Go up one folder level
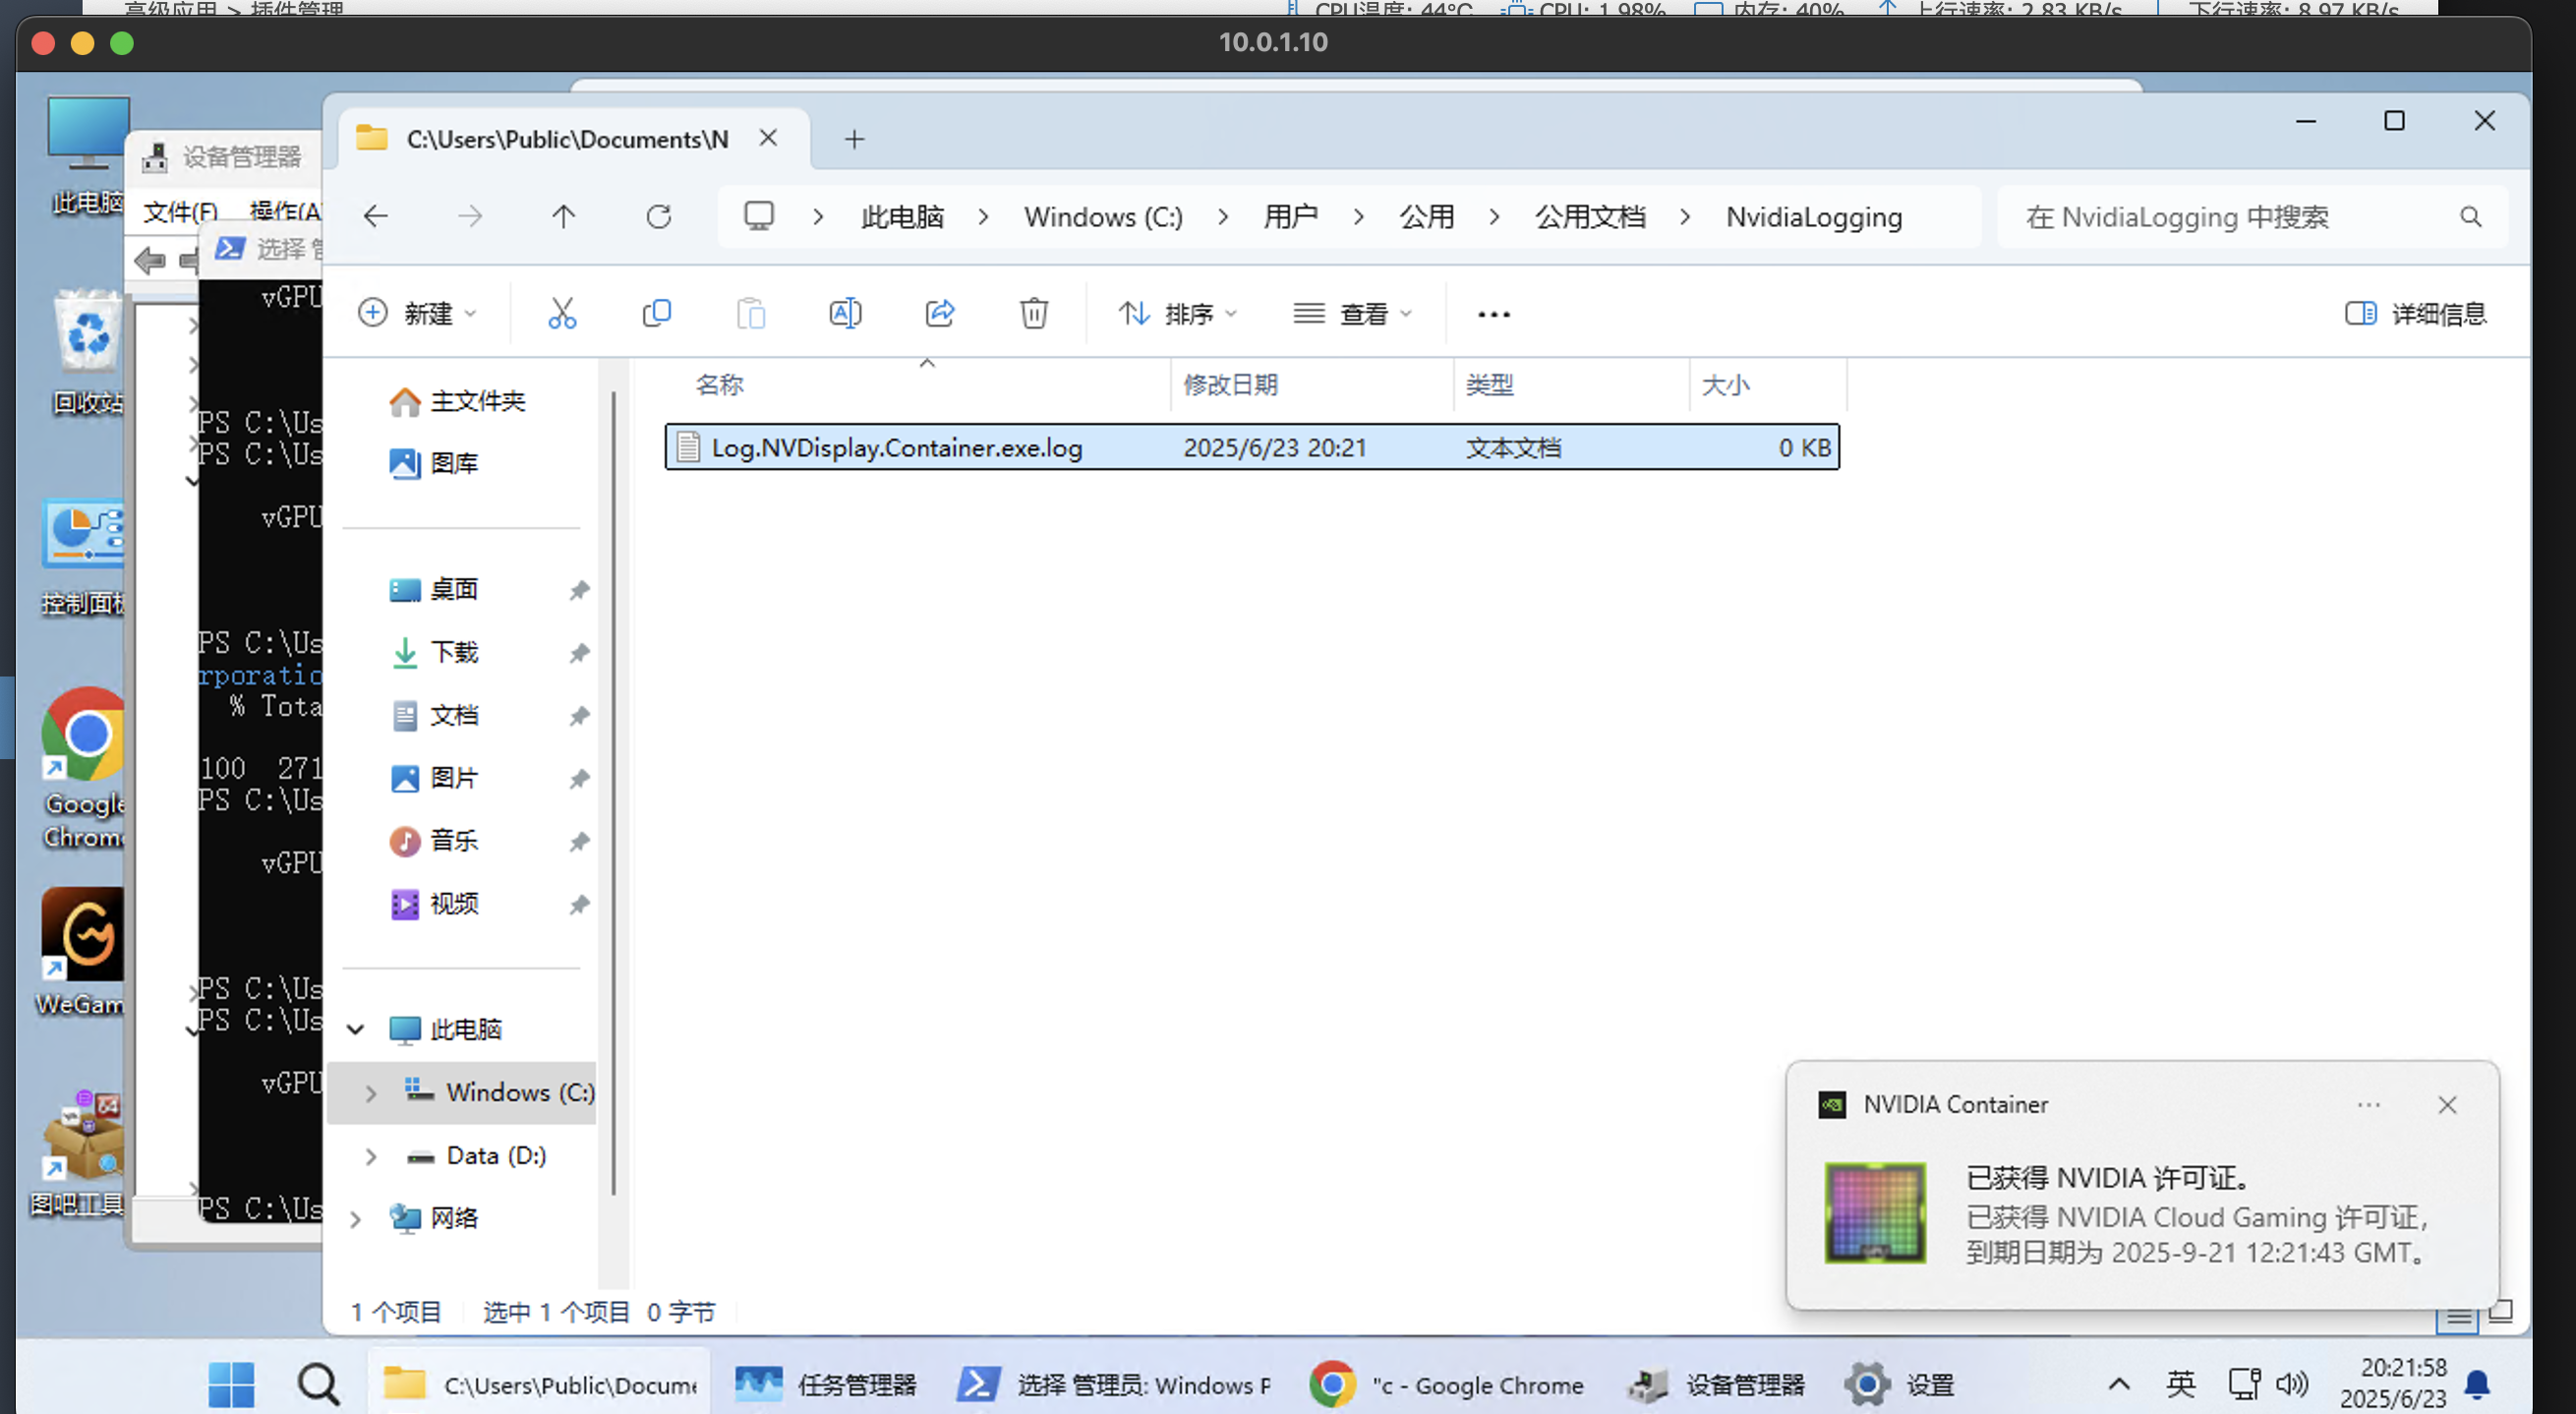This screenshot has height=1414, width=2576. (563, 217)
